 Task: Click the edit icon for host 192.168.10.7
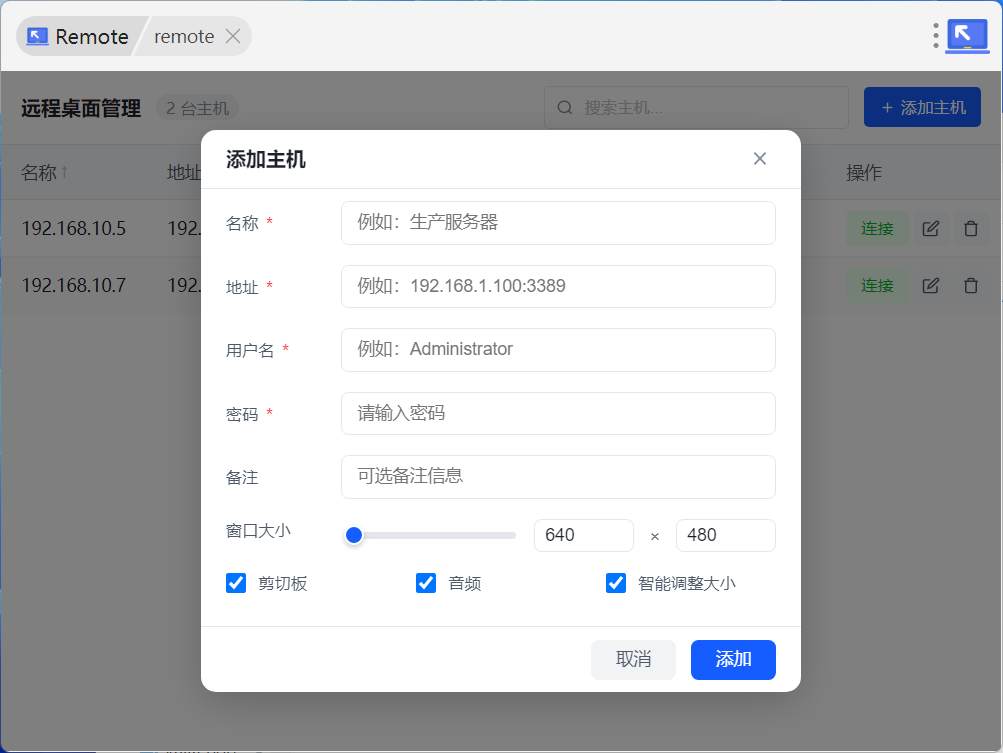(x=930, y=286)
